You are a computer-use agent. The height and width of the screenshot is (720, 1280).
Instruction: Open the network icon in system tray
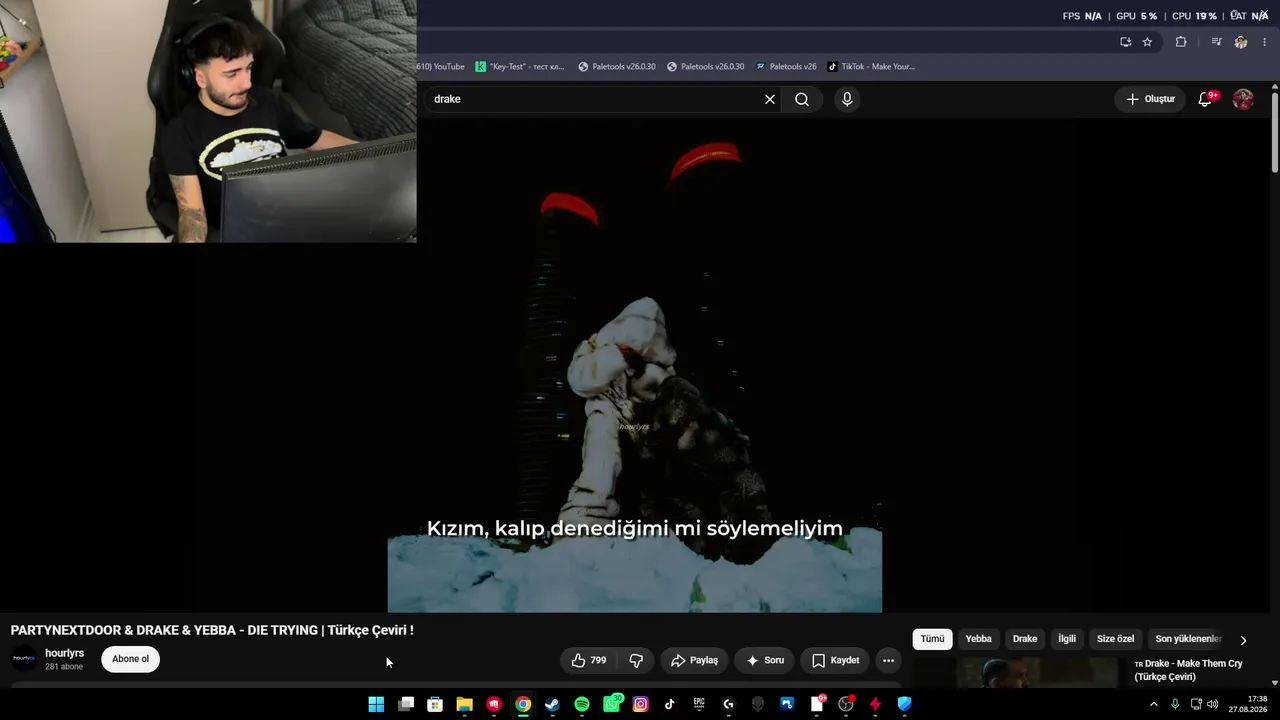(1196, 704)
